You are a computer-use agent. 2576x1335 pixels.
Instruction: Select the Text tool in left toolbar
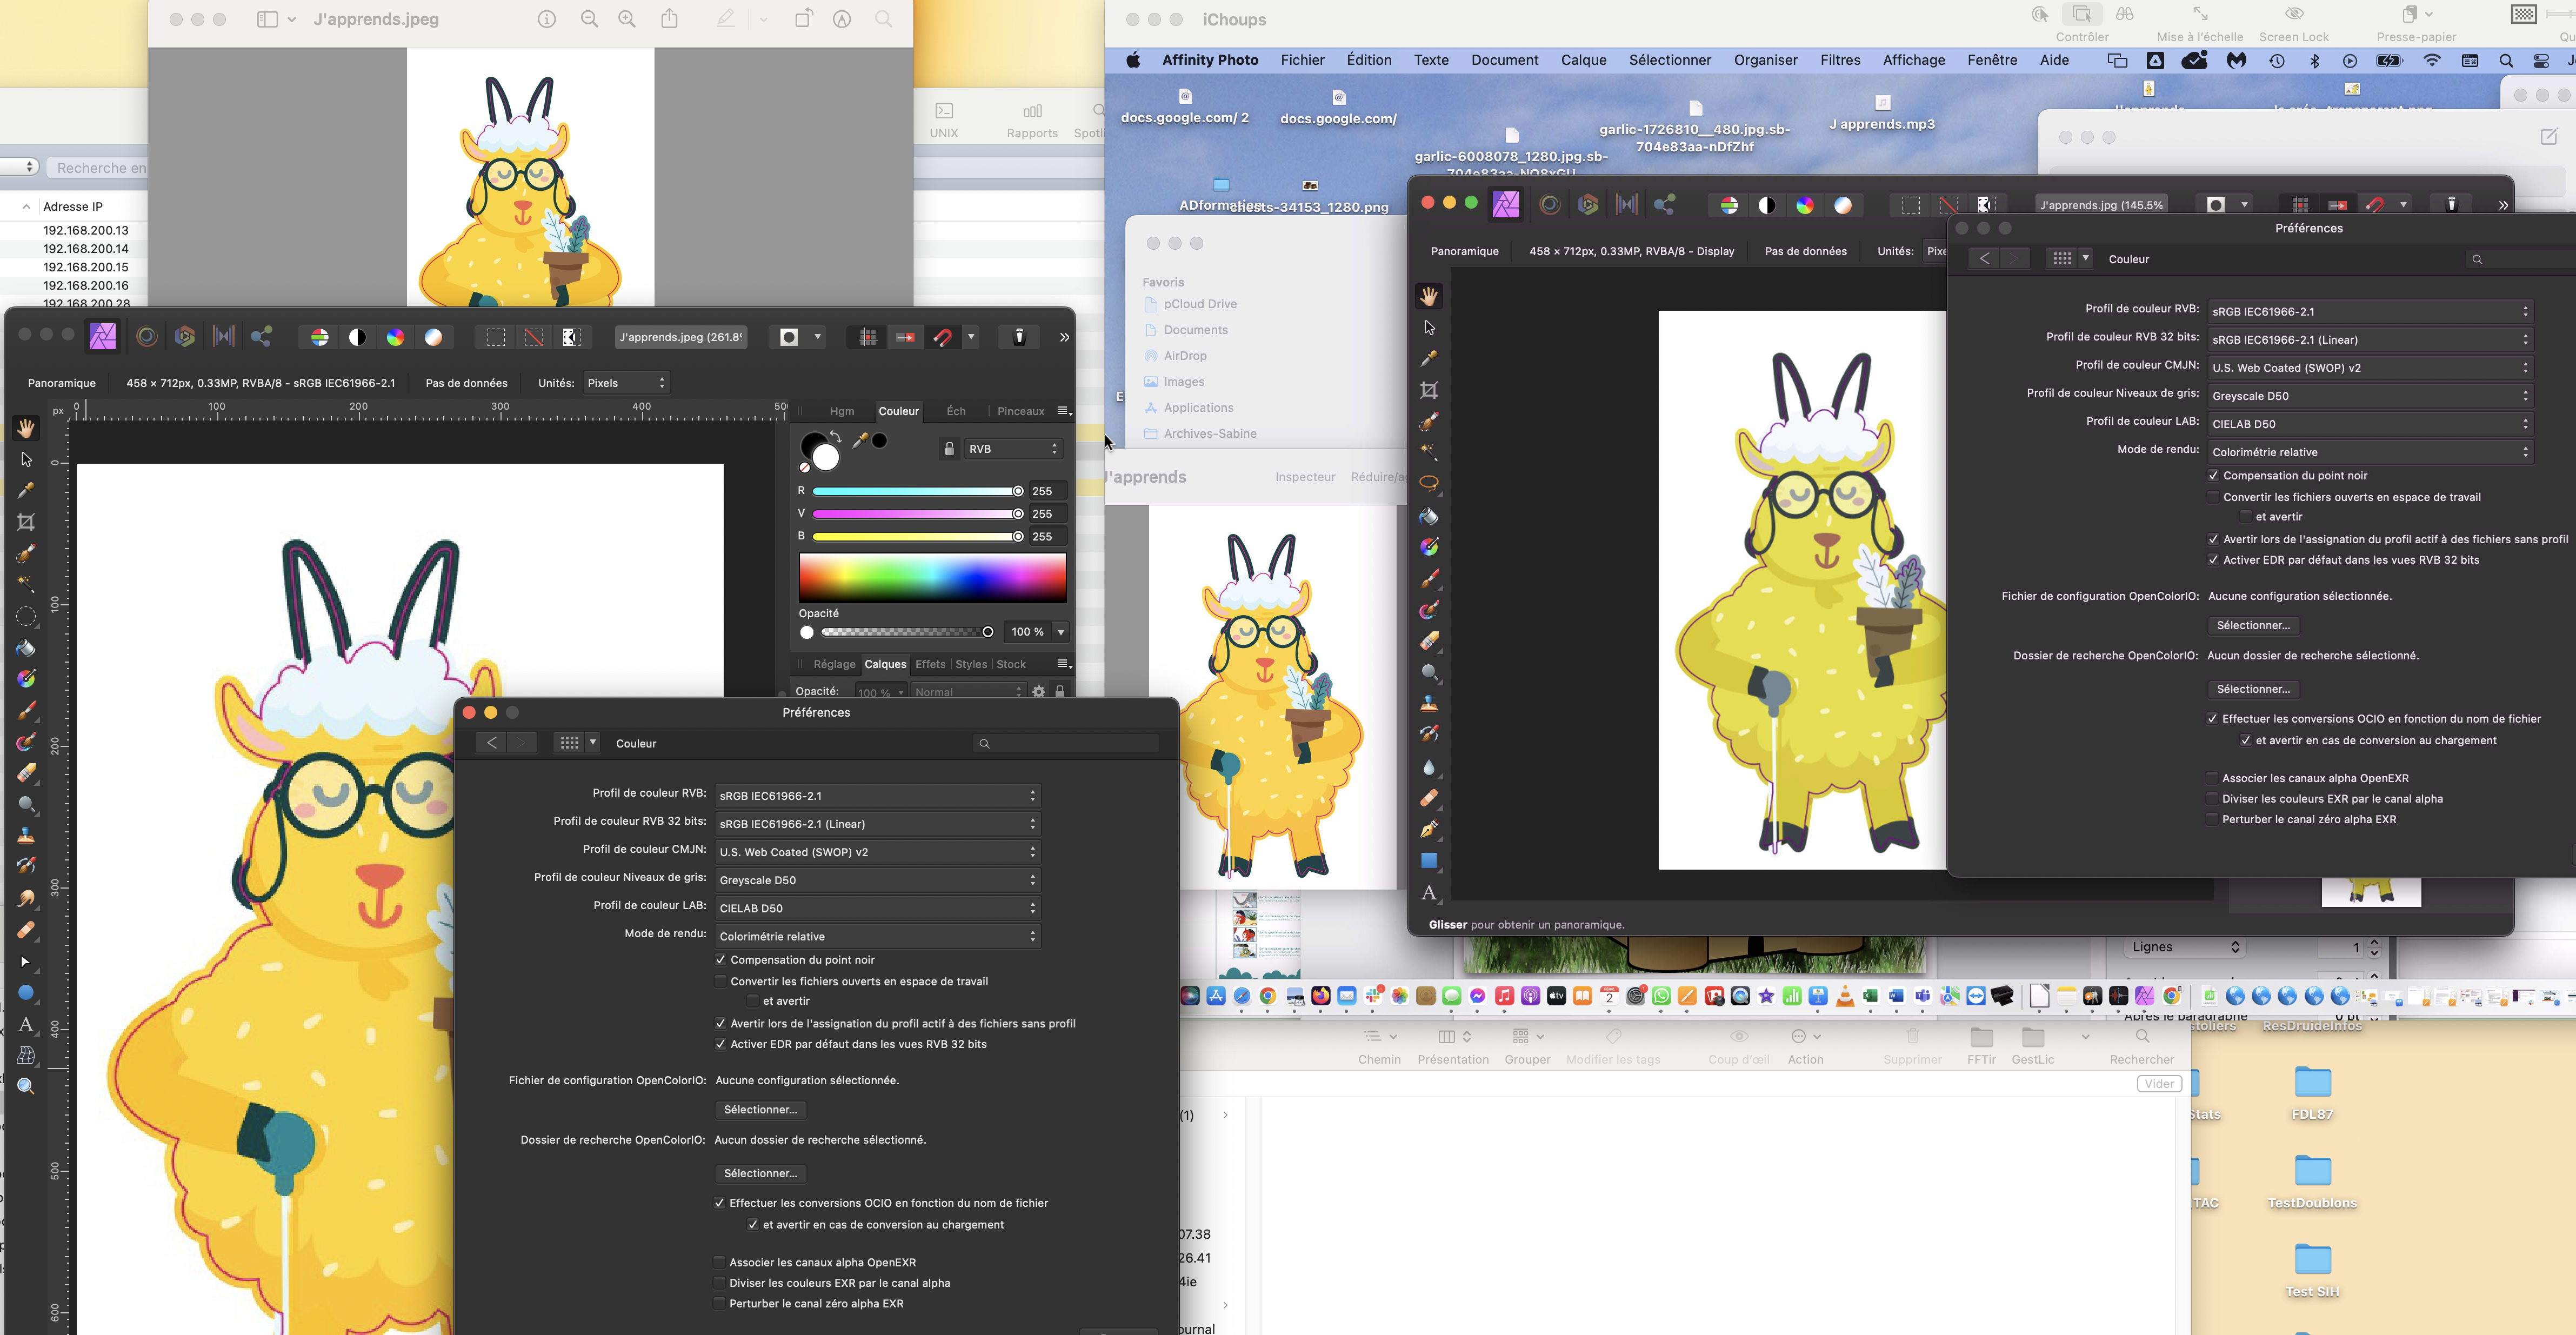pos(26,1025)
